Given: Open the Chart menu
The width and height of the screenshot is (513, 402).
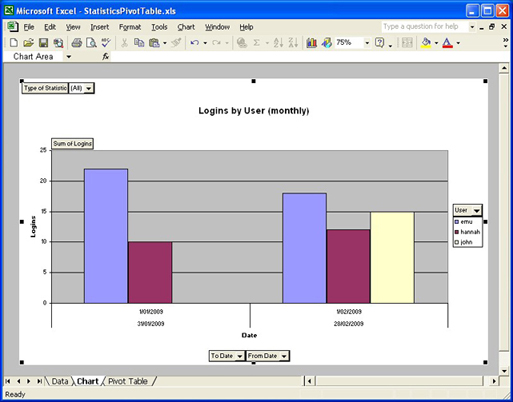Looking at the screenshot, I should [x=186, y=27].
